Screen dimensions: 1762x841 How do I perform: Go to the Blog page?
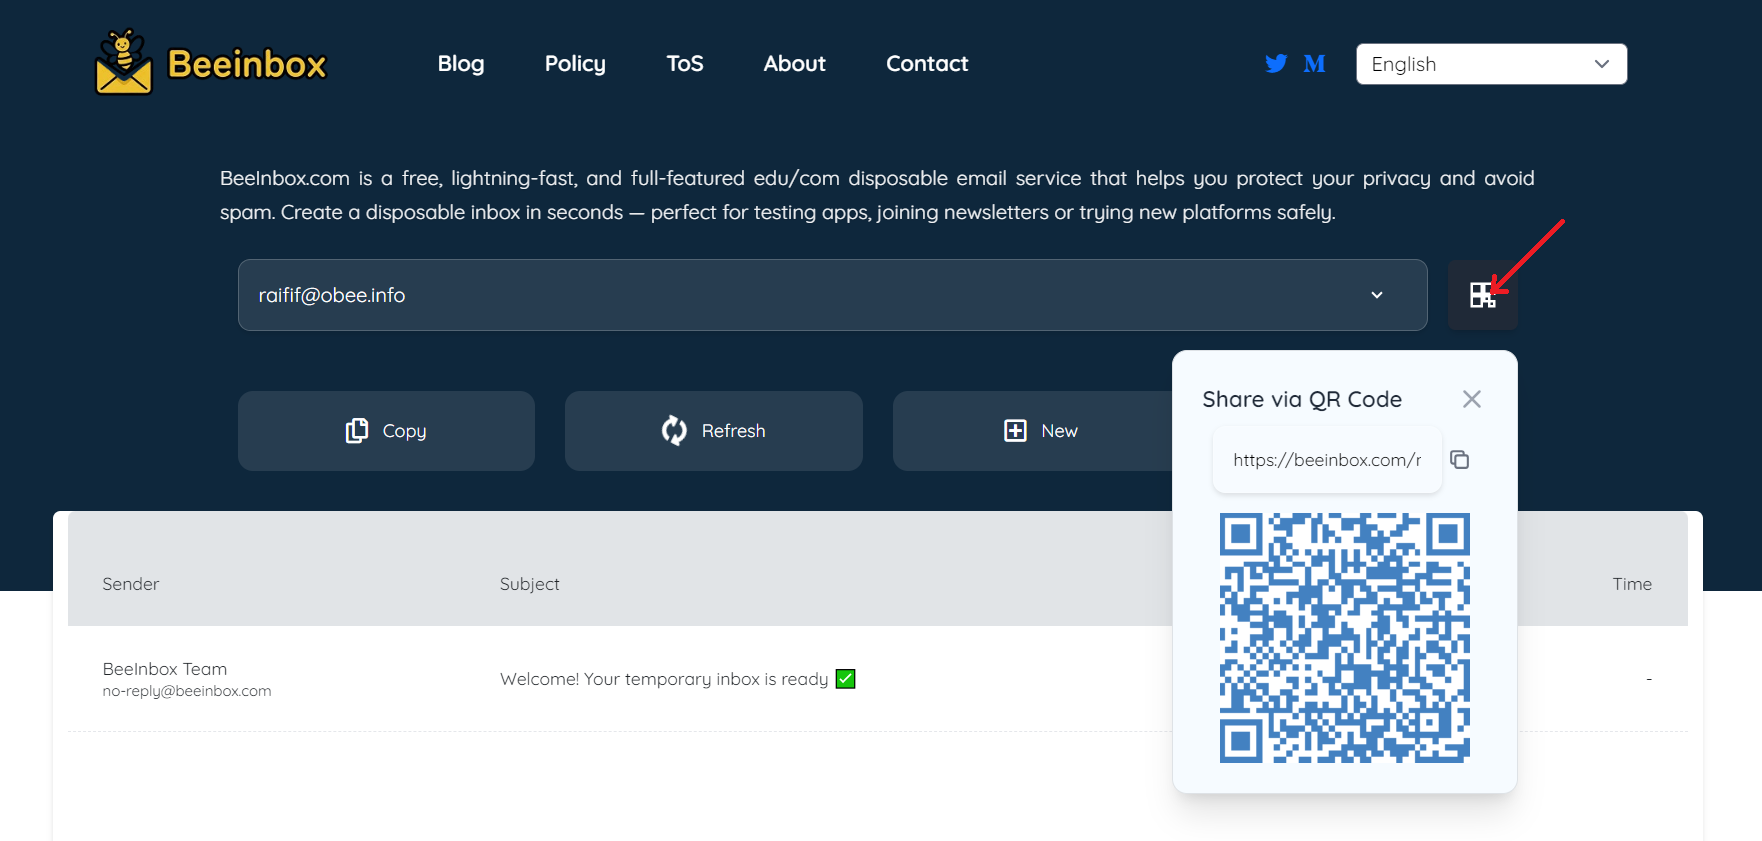461,64
